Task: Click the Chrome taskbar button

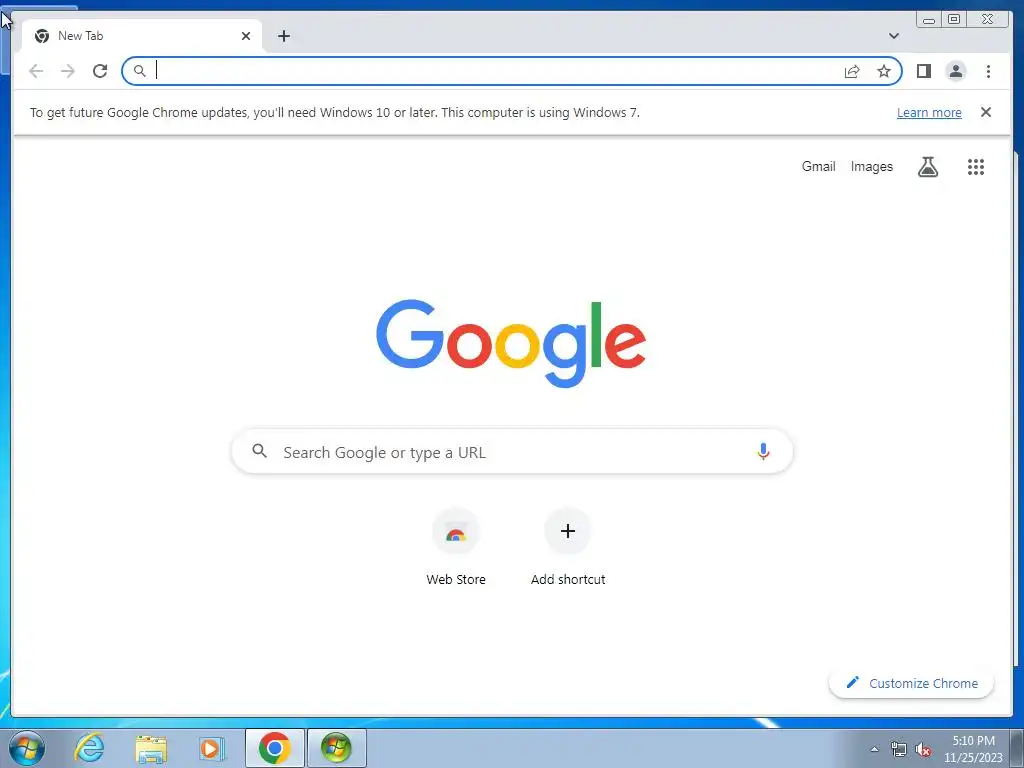Action: (x=275, y=748)
